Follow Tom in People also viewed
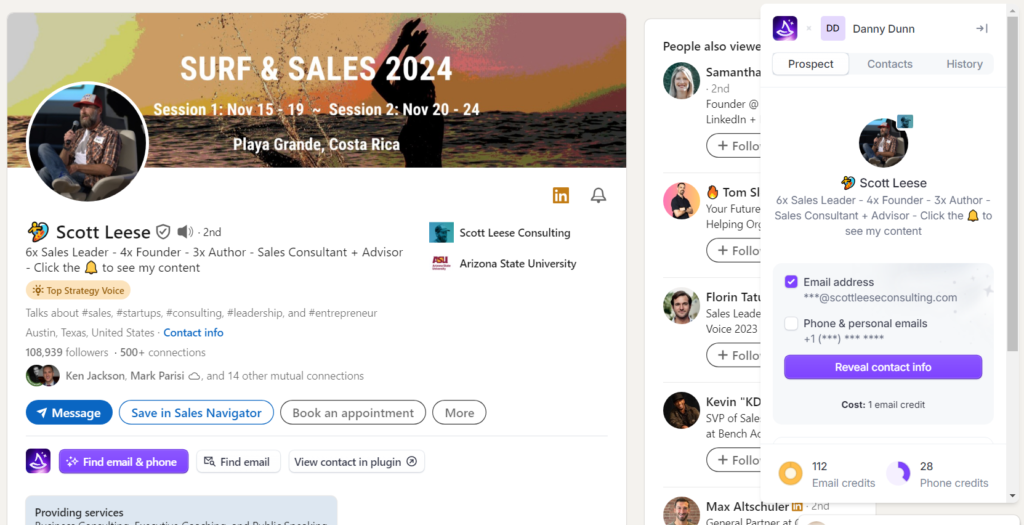1024x525 pixels. [x=735, y=251]
